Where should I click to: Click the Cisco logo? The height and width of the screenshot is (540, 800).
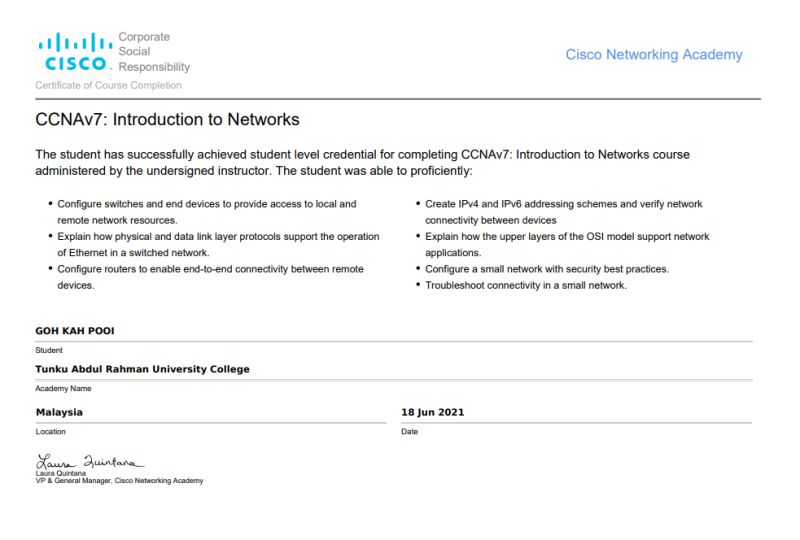pyautogui.click(x=75, y=52)
